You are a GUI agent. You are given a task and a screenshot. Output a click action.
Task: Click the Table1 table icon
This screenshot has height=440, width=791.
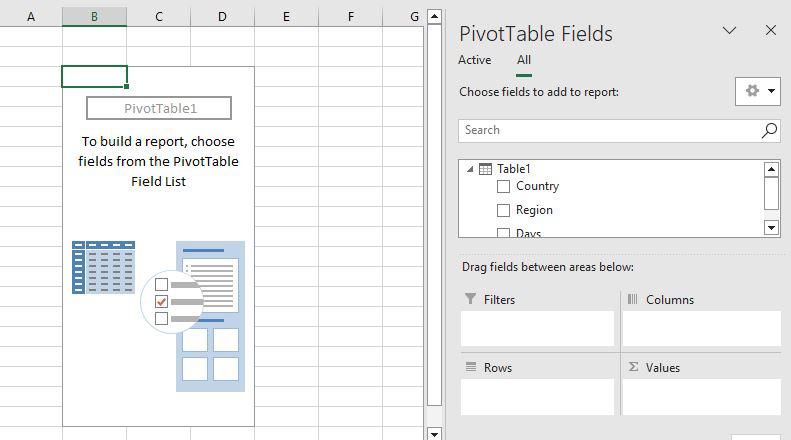[486, 169]
